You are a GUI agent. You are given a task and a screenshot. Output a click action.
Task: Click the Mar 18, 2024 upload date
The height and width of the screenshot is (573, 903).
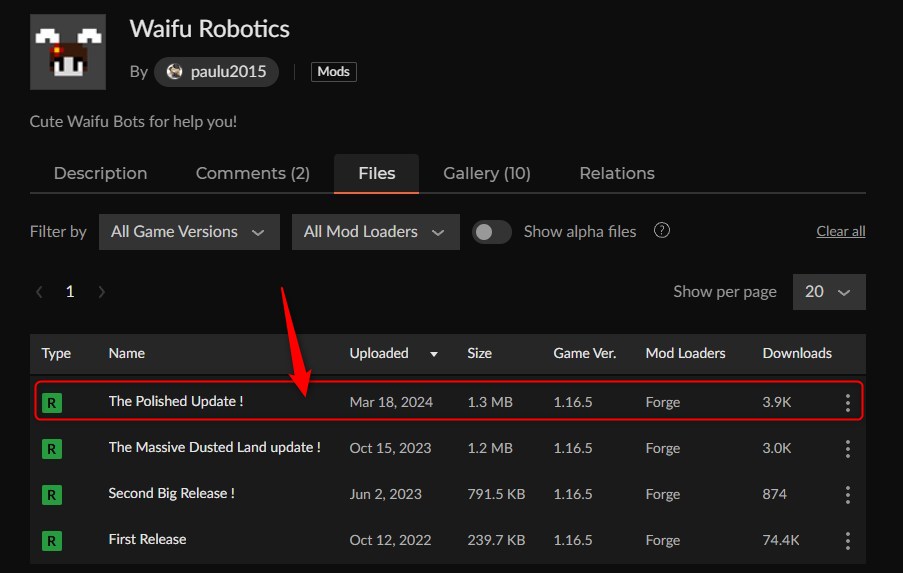pos(391,403)
